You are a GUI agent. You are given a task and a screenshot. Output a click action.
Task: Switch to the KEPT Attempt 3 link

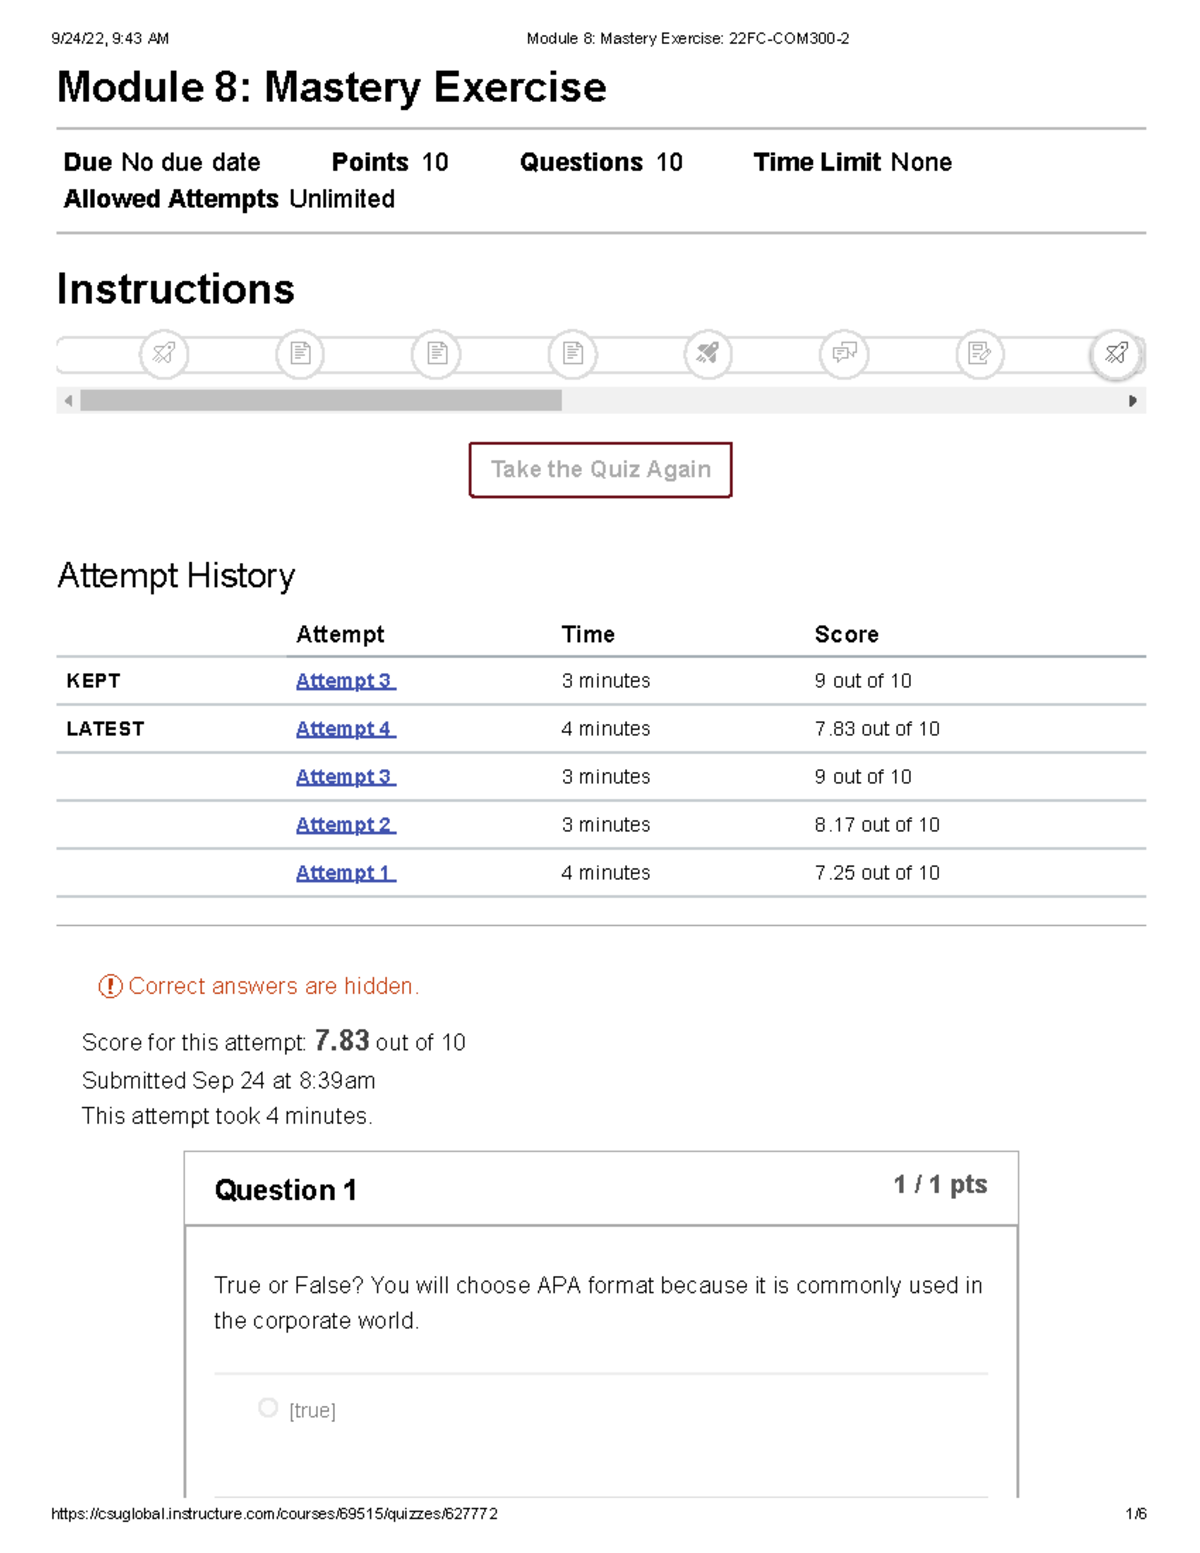[345, 680]
